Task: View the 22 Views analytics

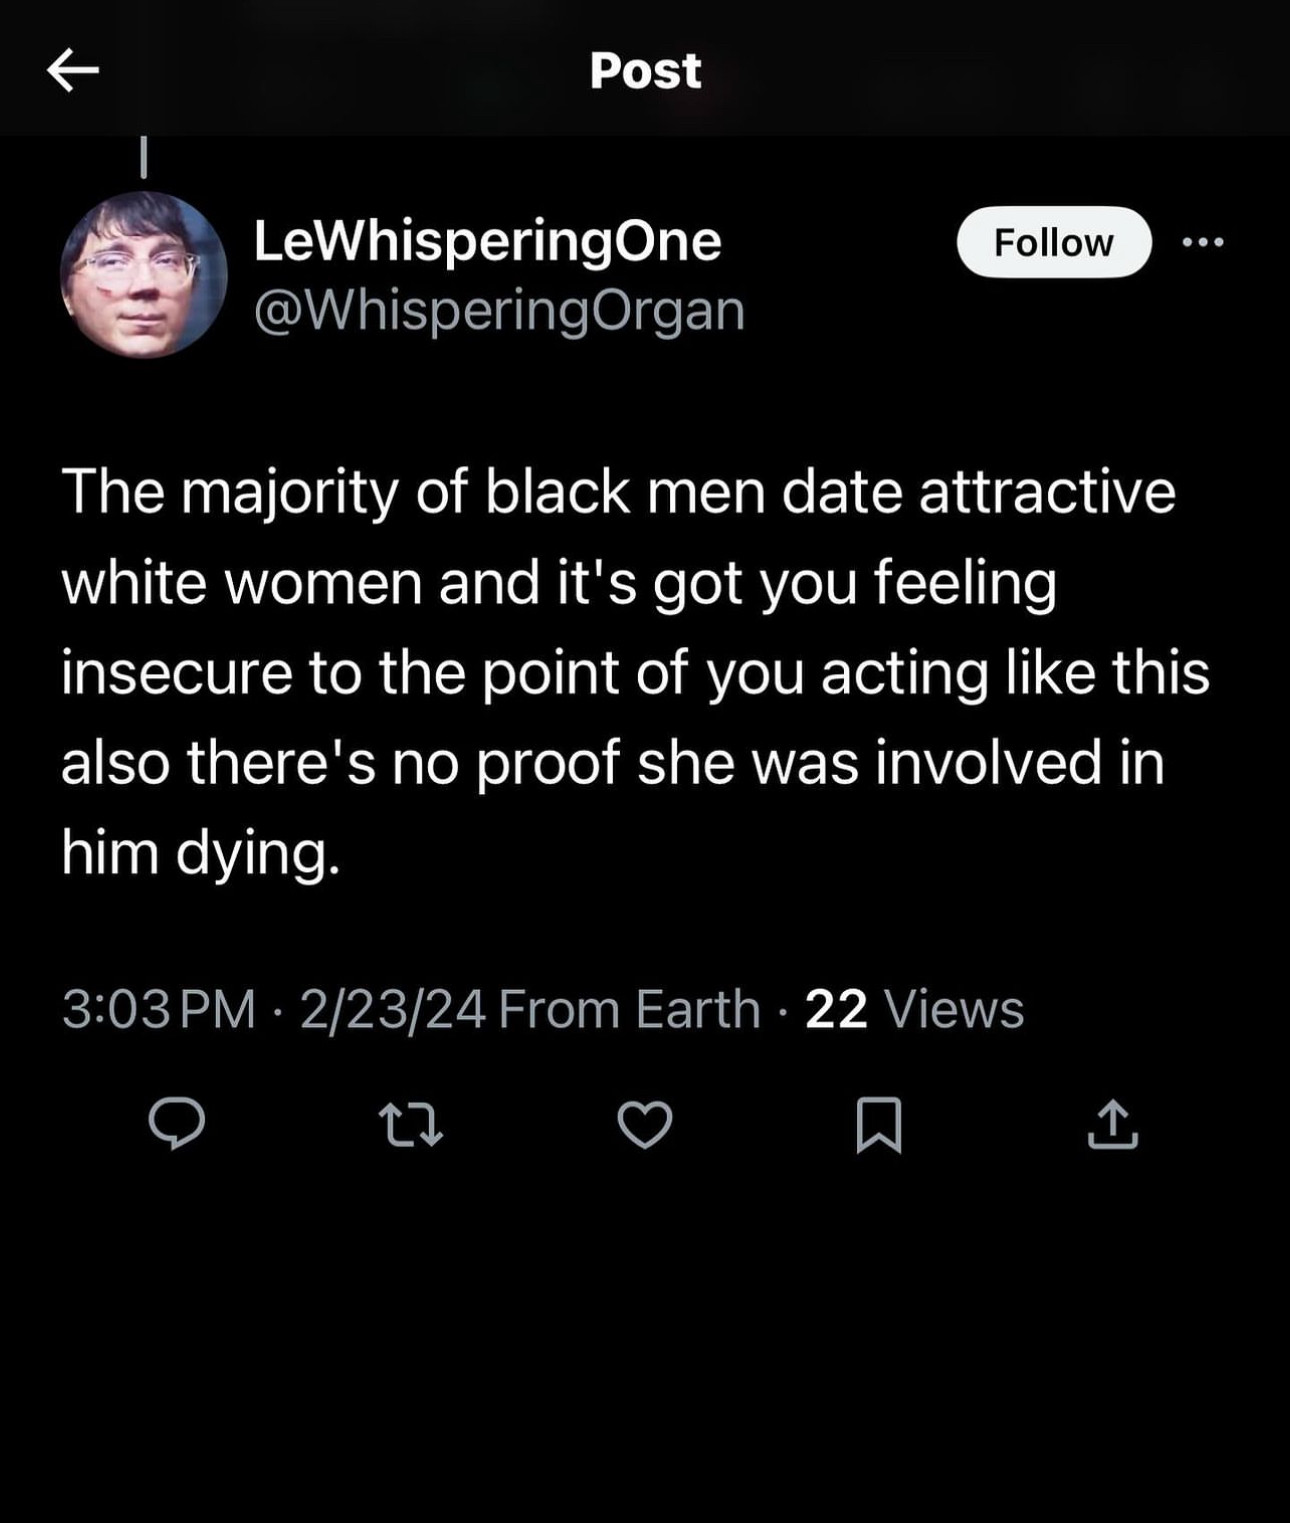Action: (x=914, y=1009)
